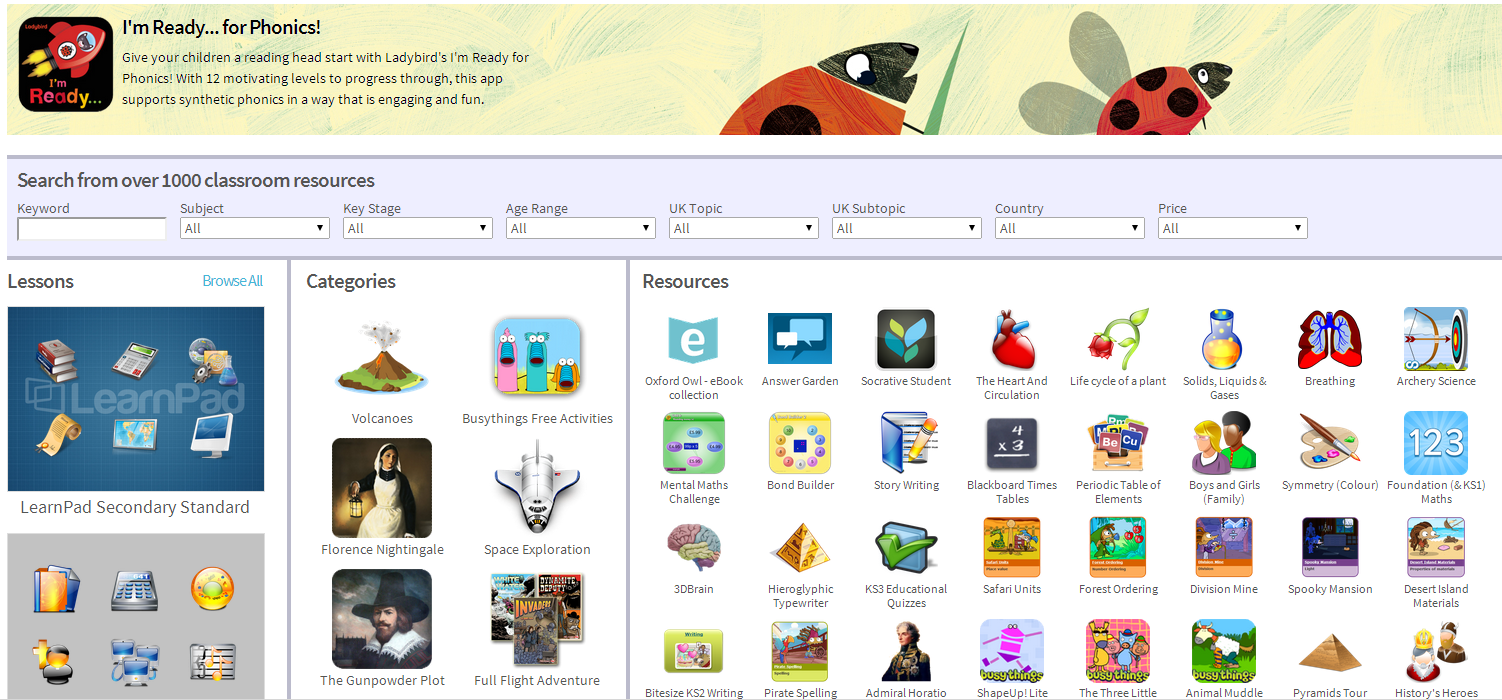Open The Heart And Circulation icon

click(x=1011, y=339)
